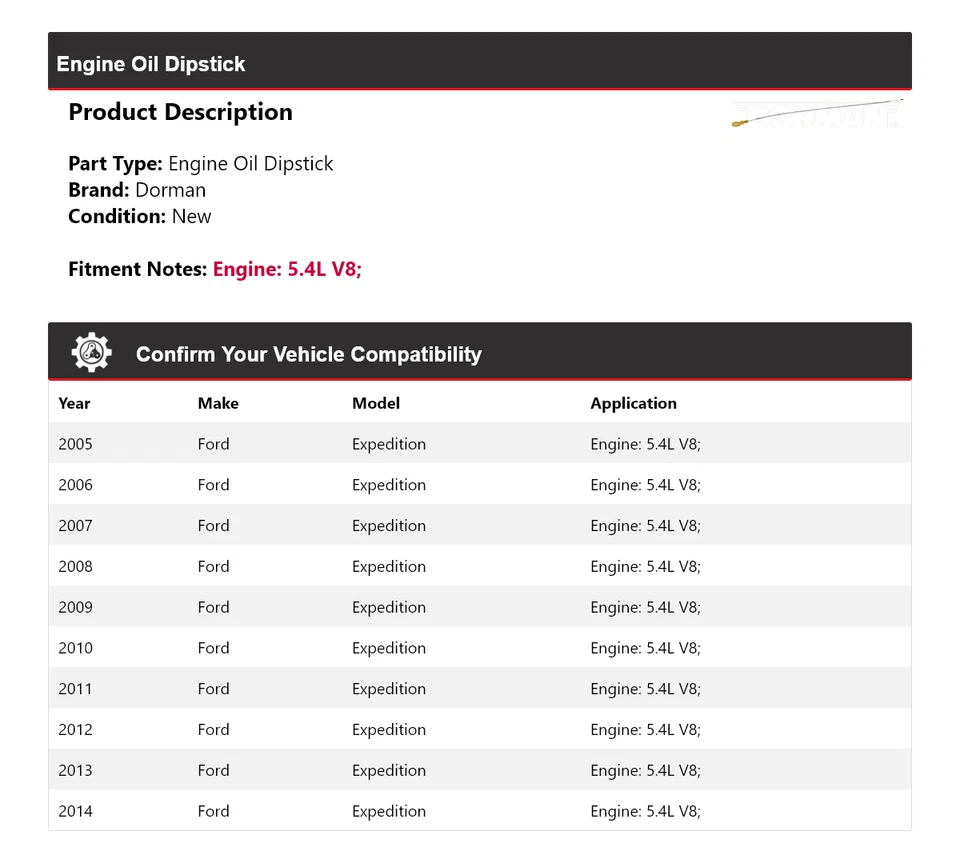Screen dimensions: 960x863
Task: Select the 2006 year cell
Action: [x=76, y=485]
